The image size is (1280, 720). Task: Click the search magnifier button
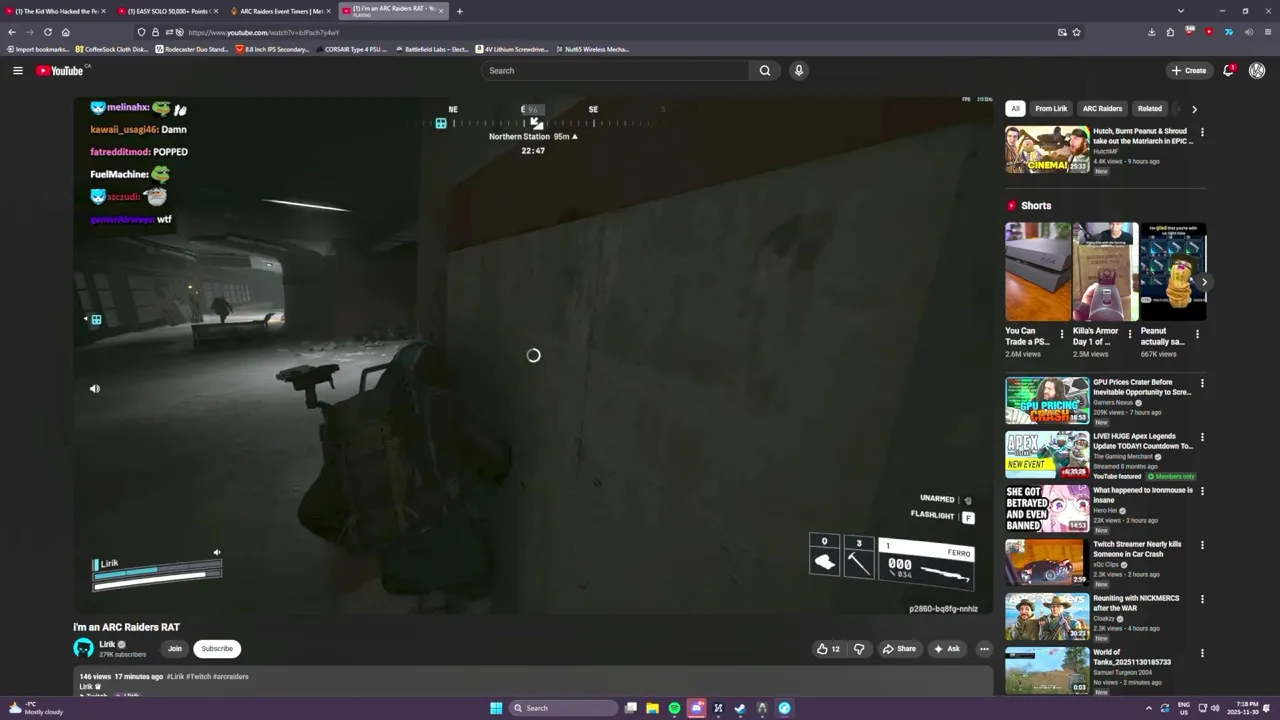765,70
